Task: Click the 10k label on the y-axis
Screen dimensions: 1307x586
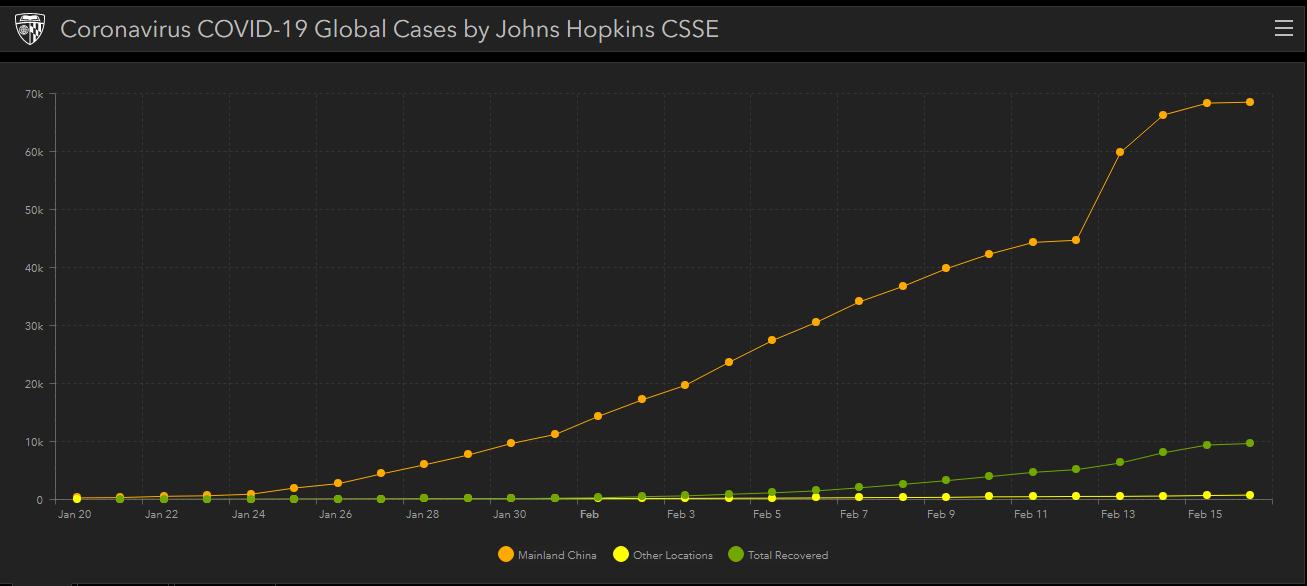Action: click(34, 442)
